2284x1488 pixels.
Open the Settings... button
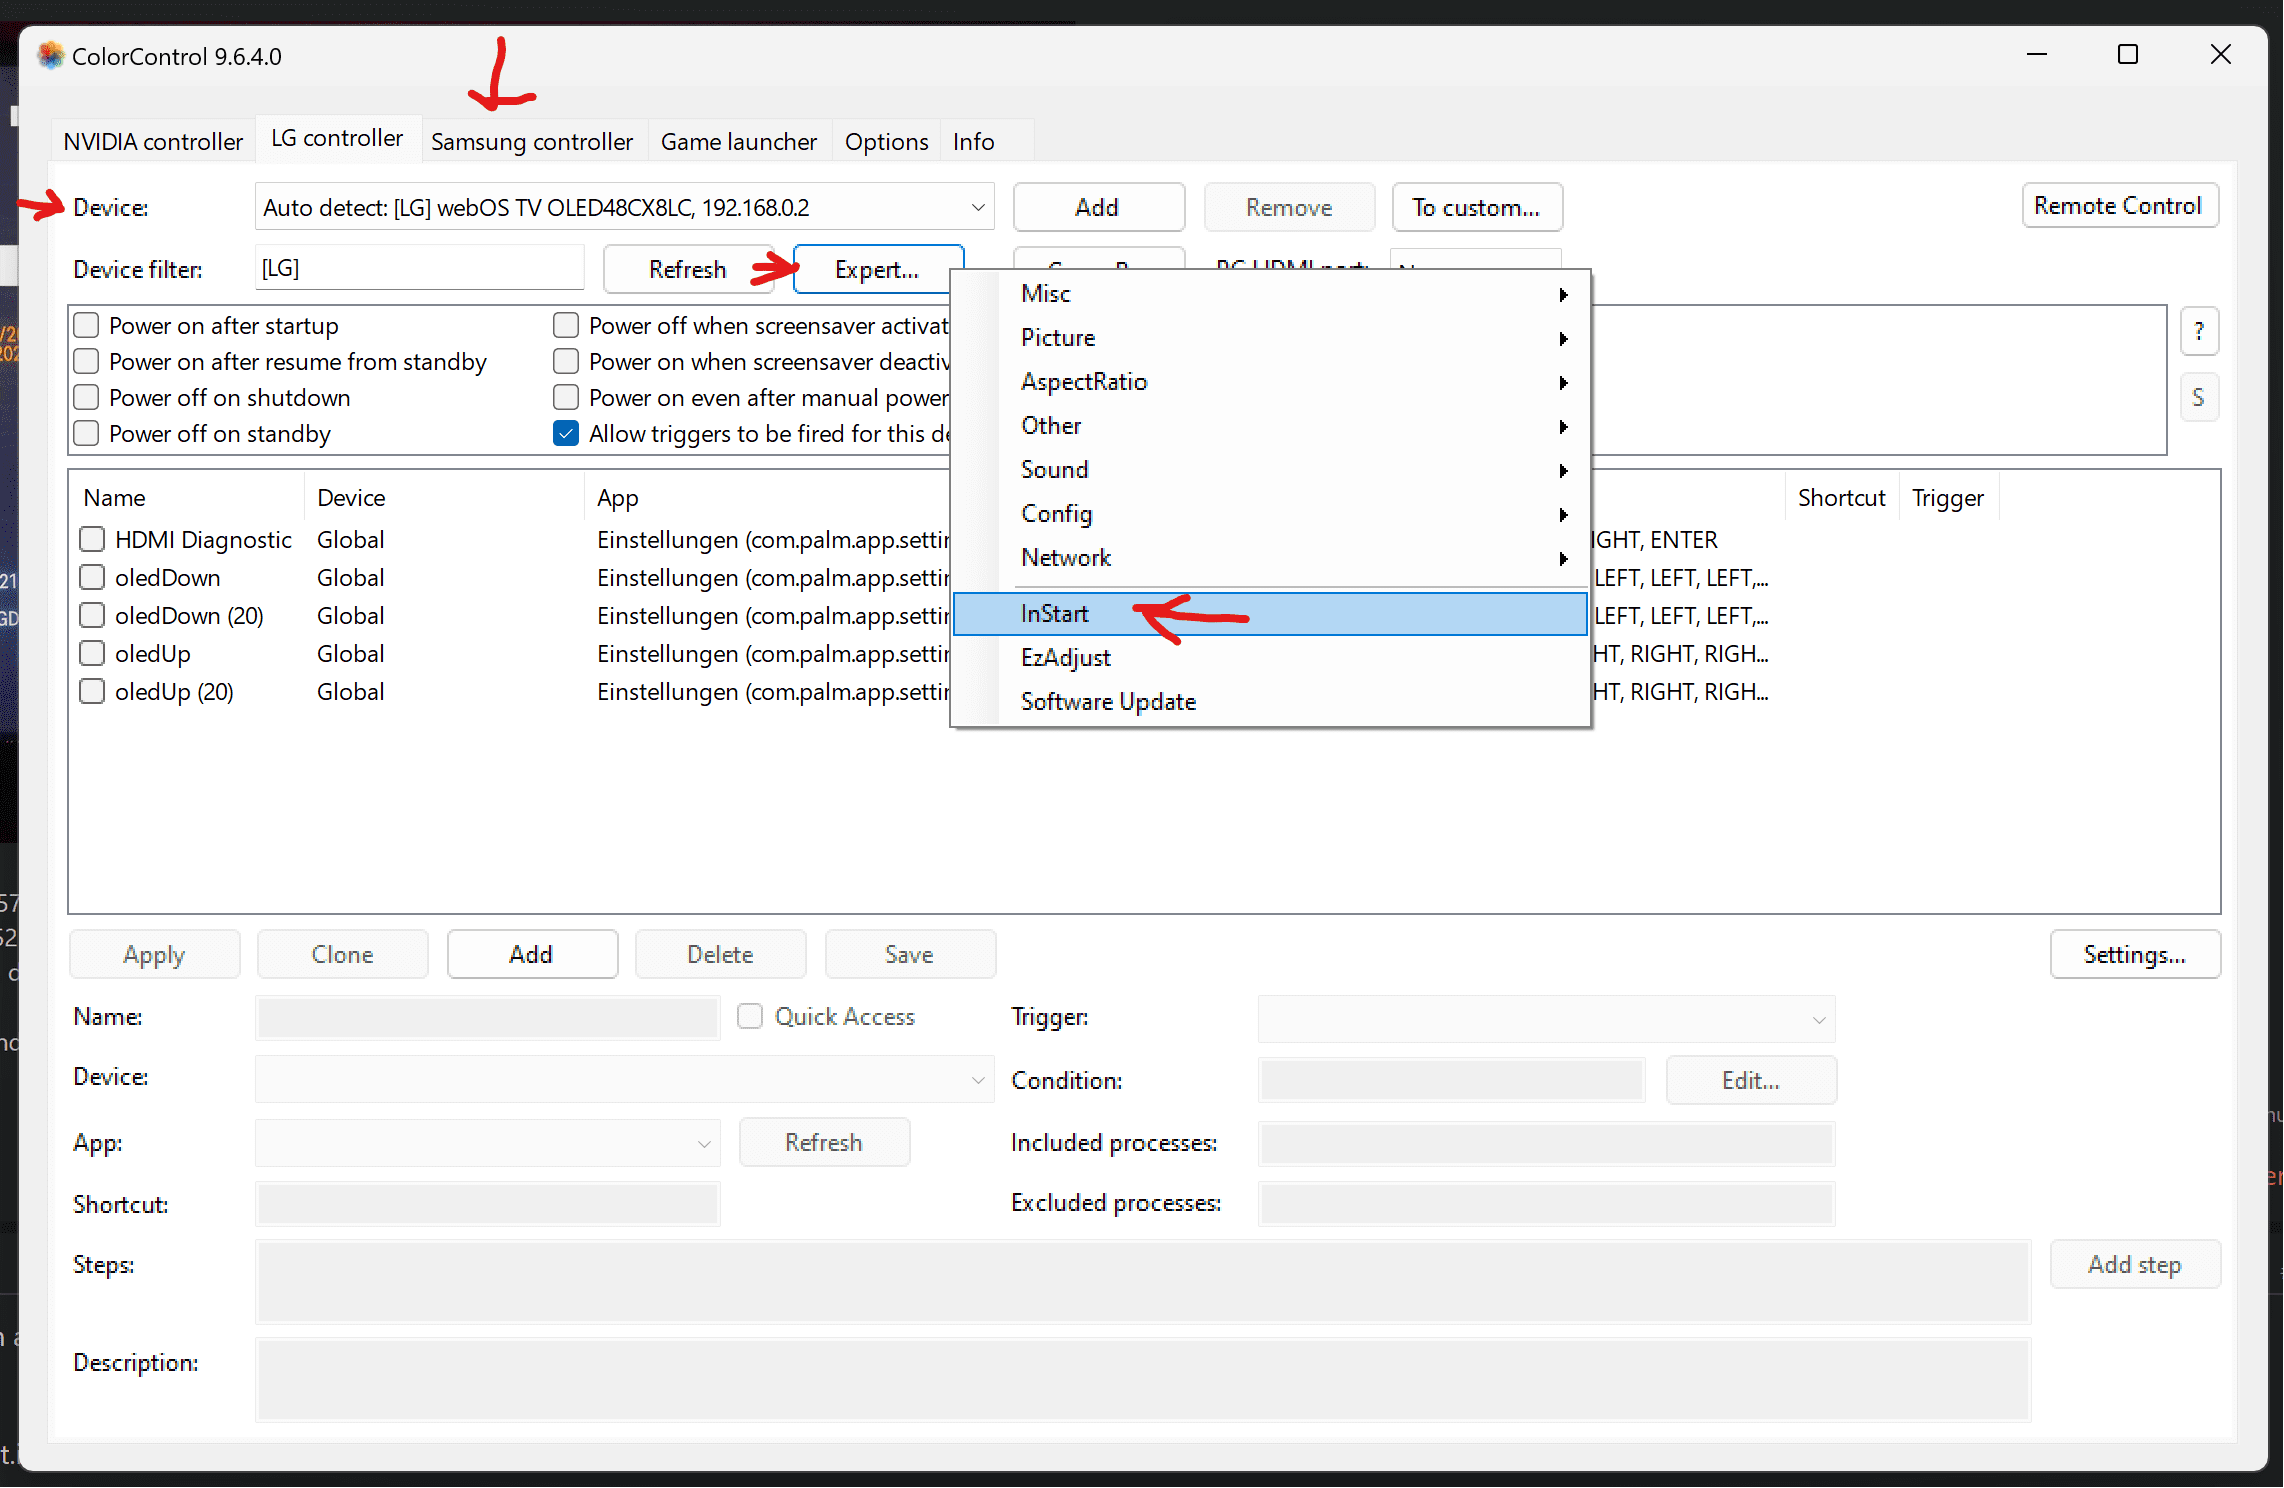(x=2134, y=954)
